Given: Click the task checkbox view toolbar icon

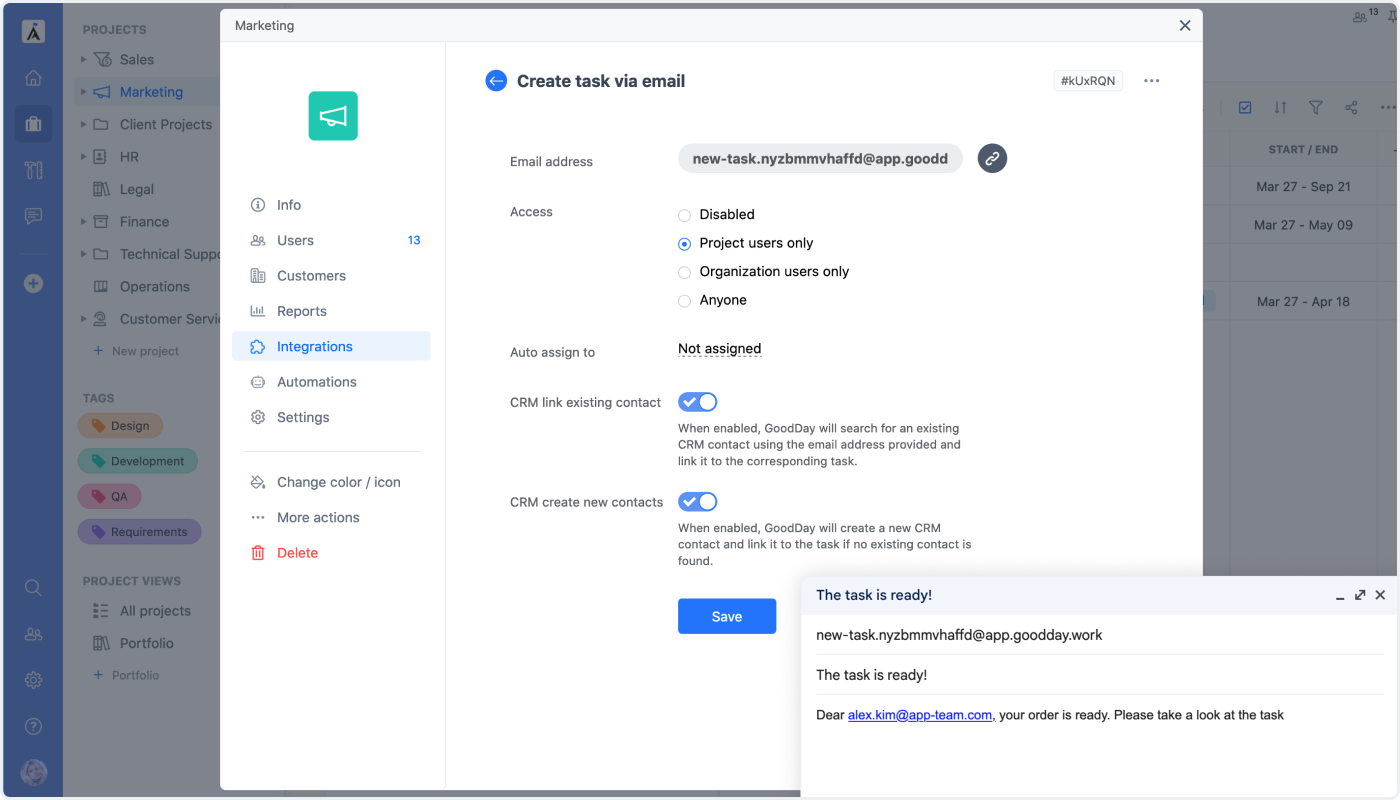Looking at the screenshot, I should 1245,107.
